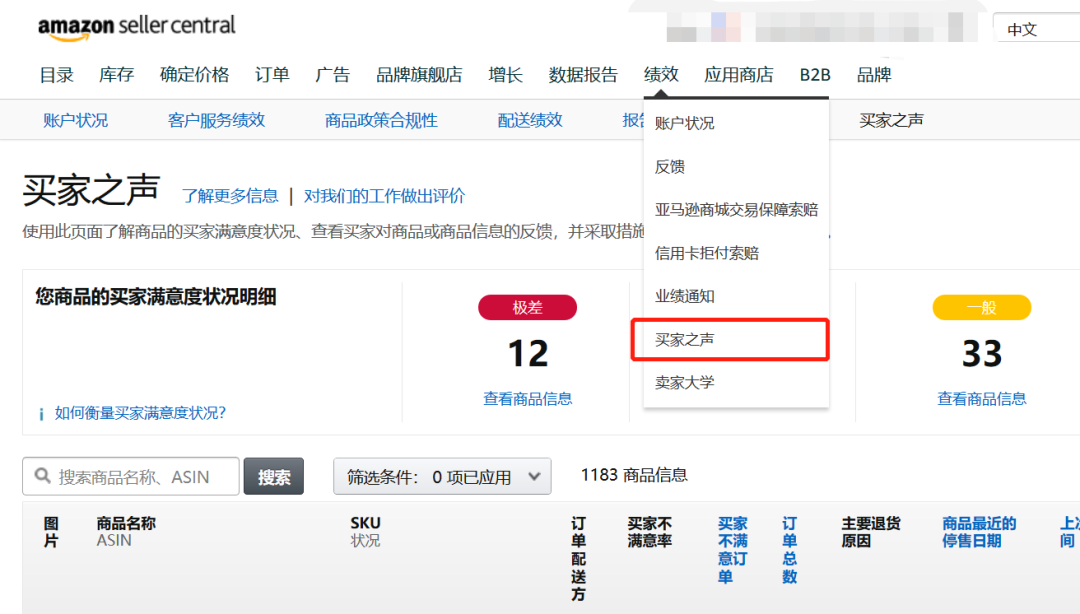Click the yellow 一般 status badge

point(982,307)
